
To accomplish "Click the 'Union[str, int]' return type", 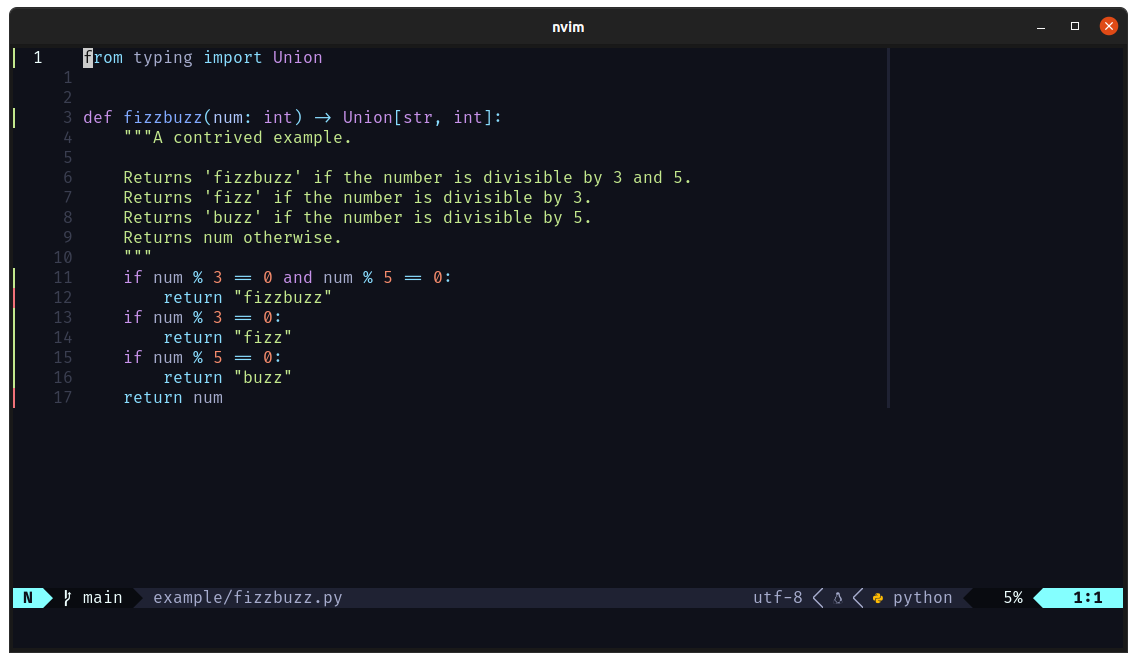I will tap(417, 117).
